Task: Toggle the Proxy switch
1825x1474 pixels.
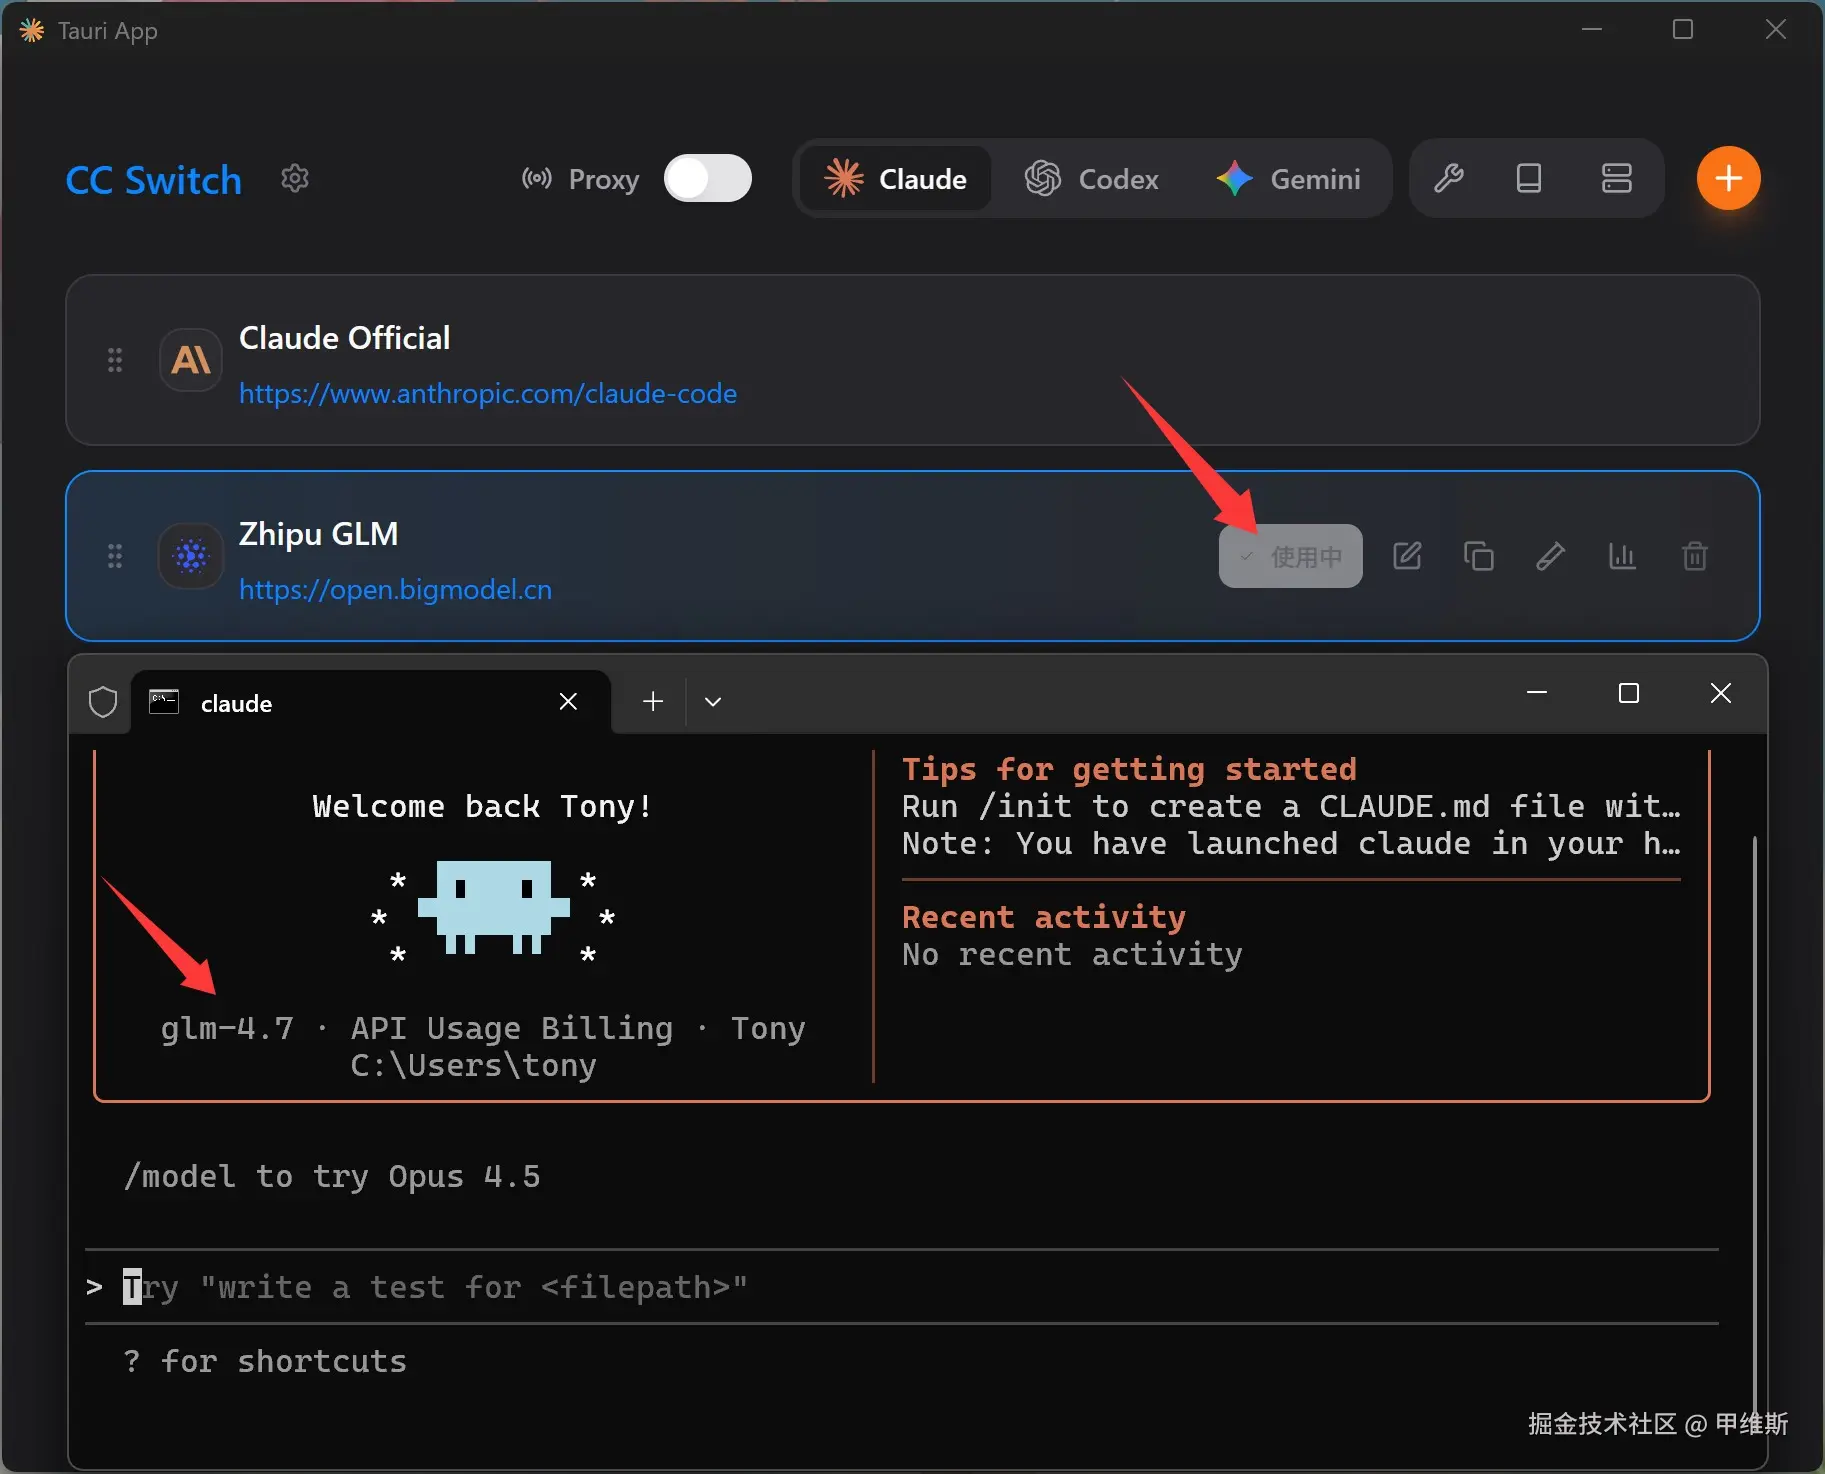Action: (708, 179)
